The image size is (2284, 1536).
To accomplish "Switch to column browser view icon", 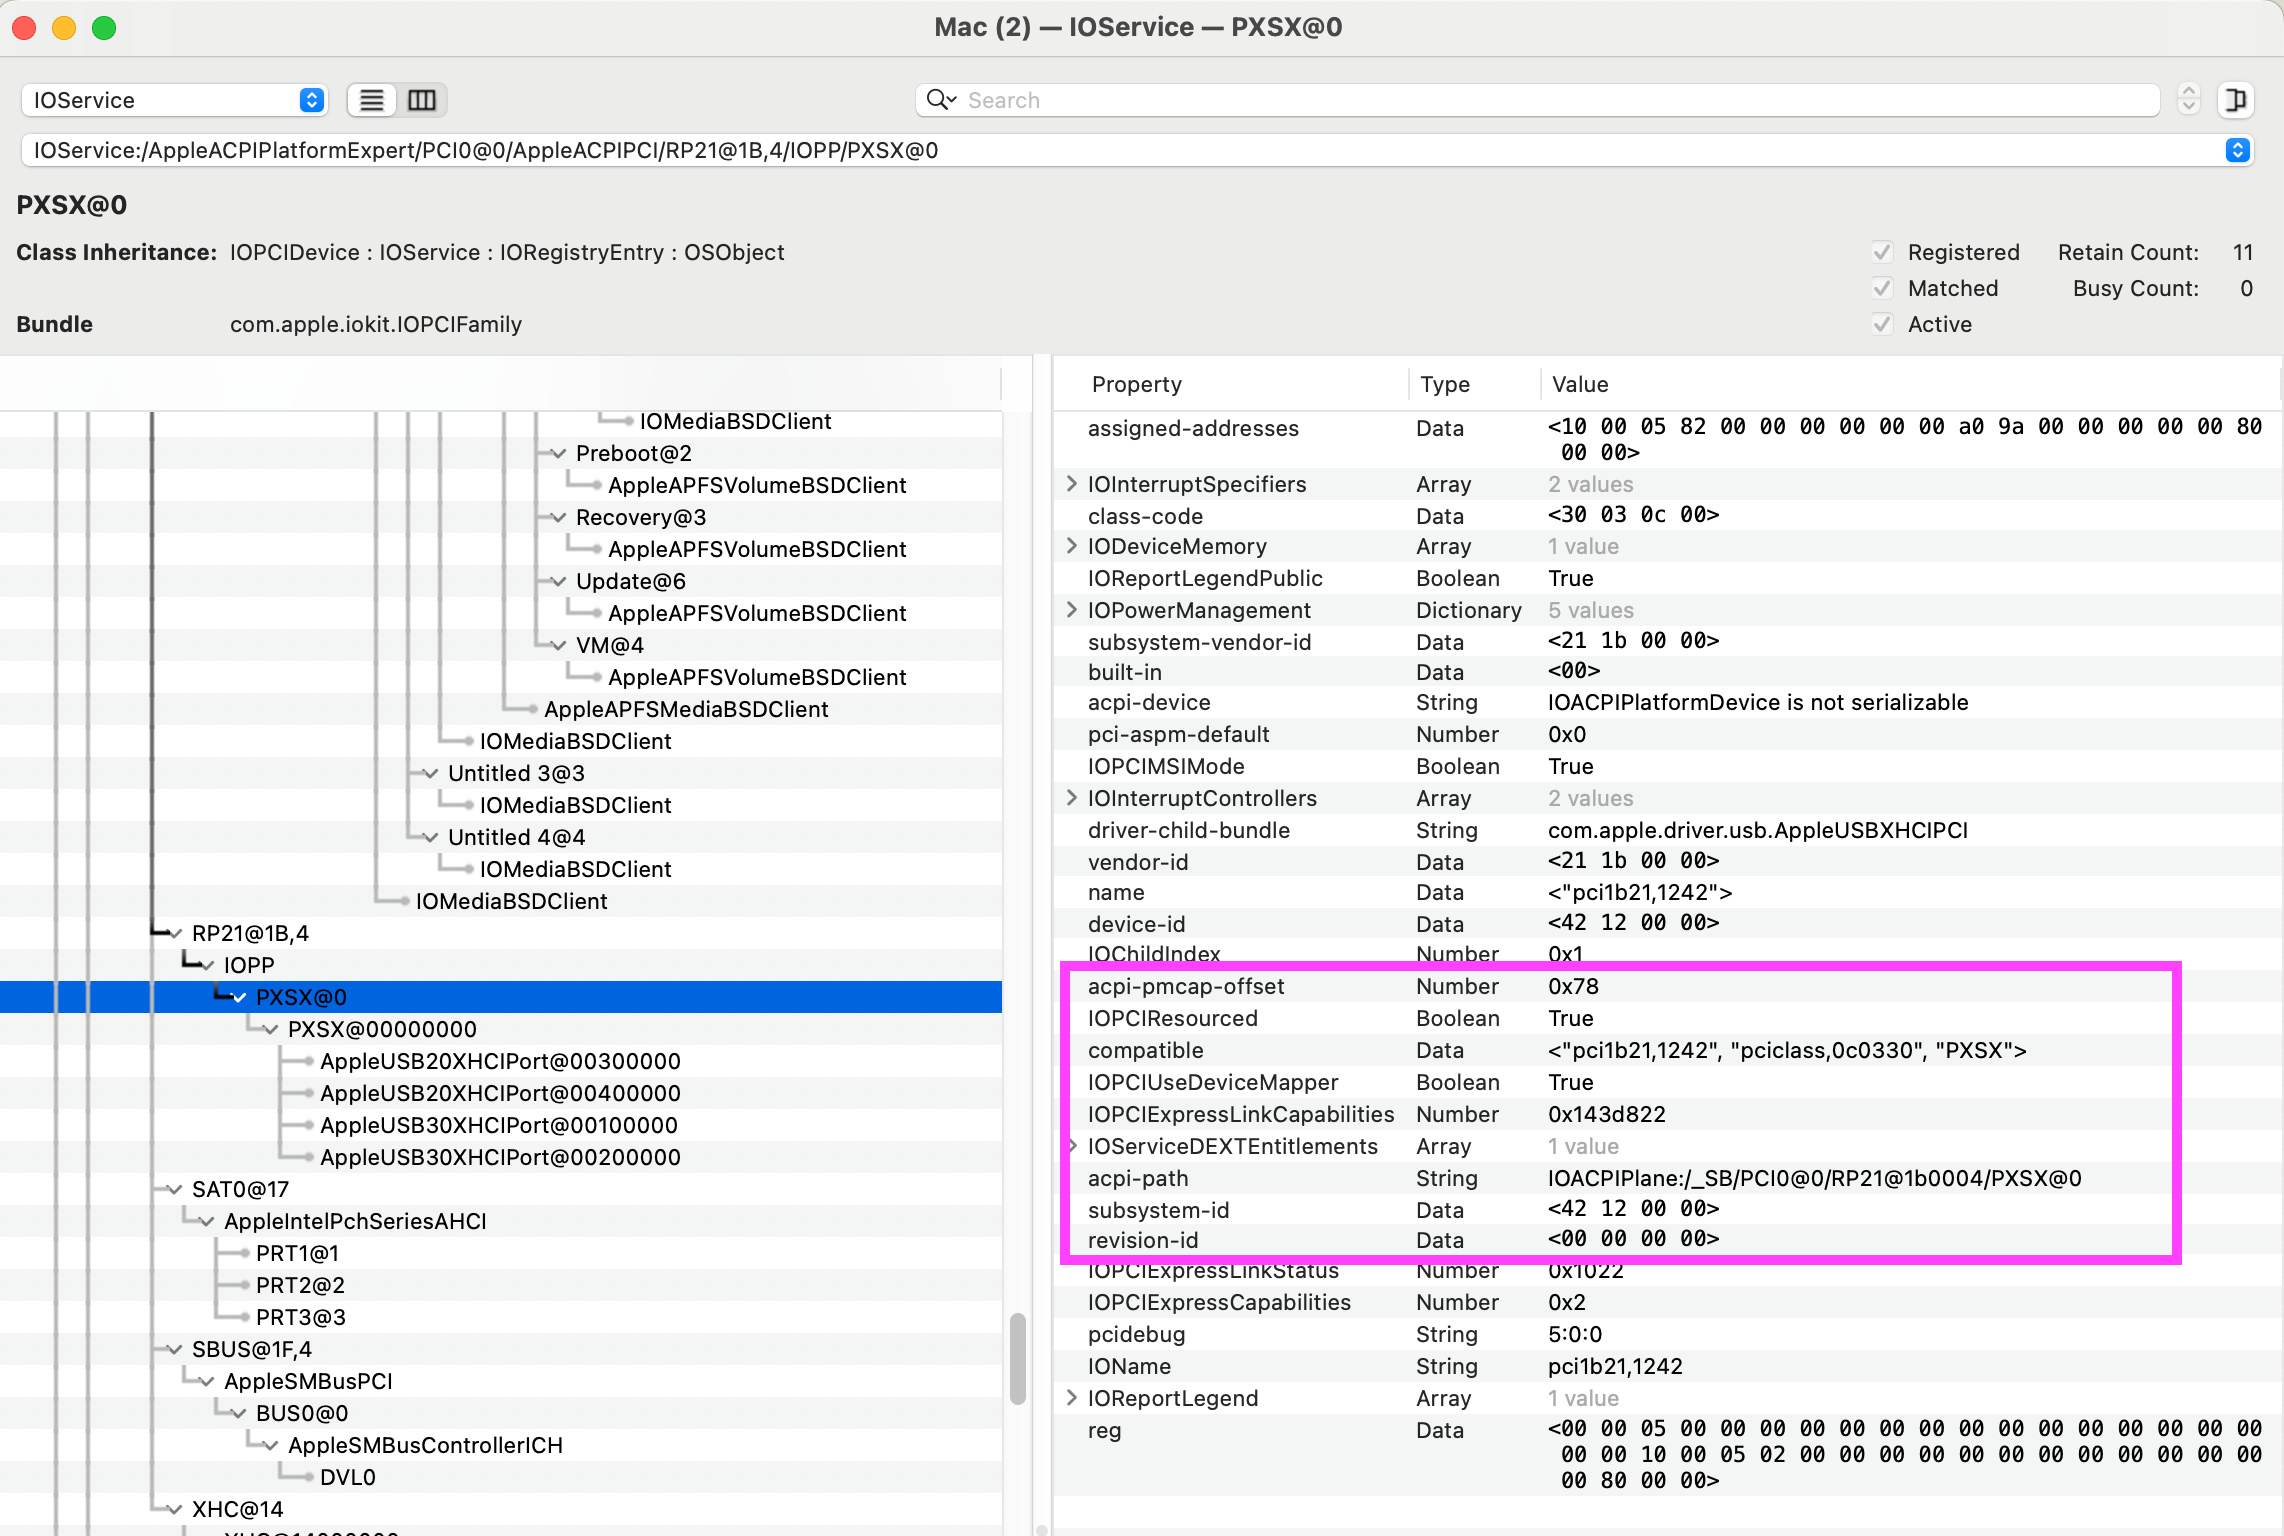I will point(422,100).
